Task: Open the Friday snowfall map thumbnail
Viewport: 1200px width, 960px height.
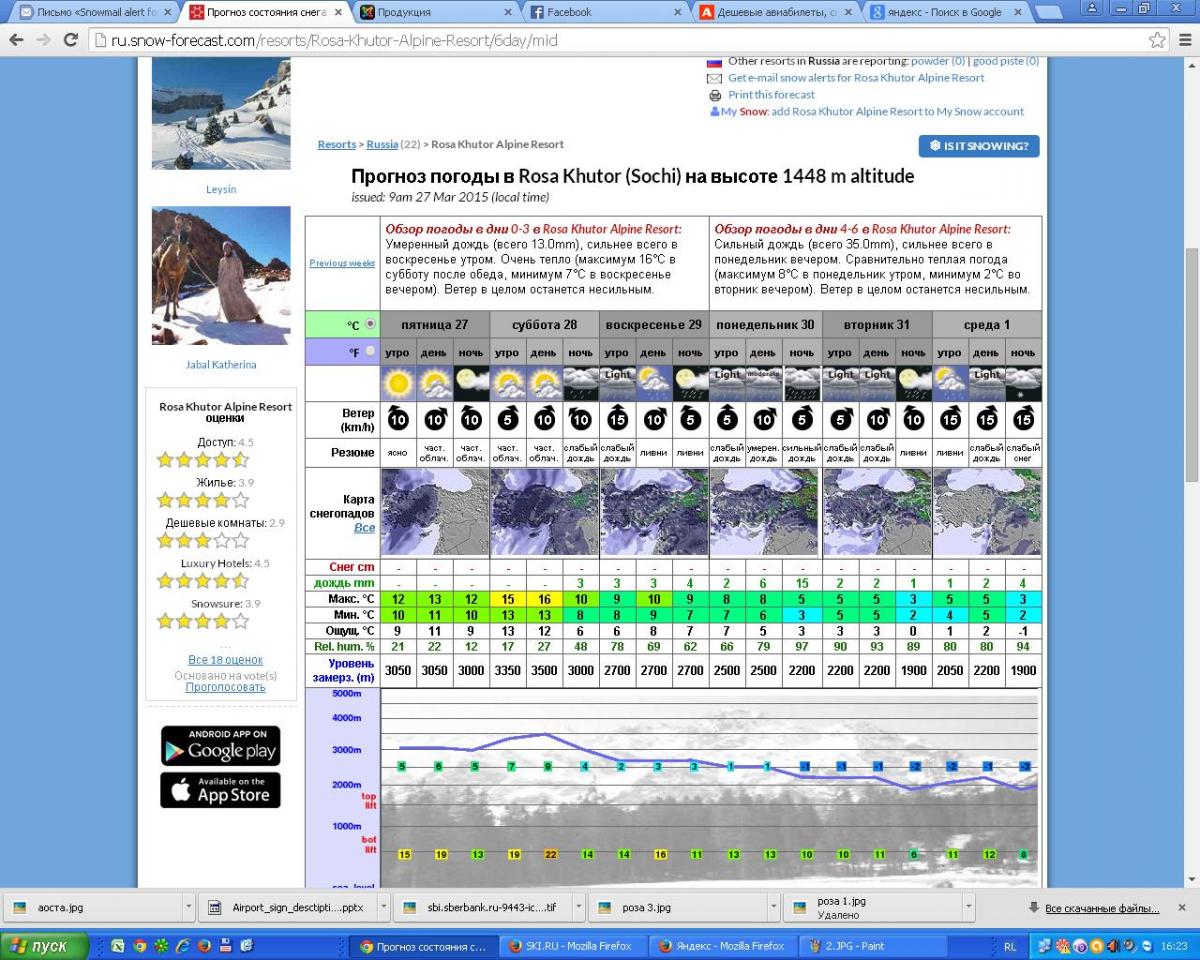Action: [x=435, y=511]
